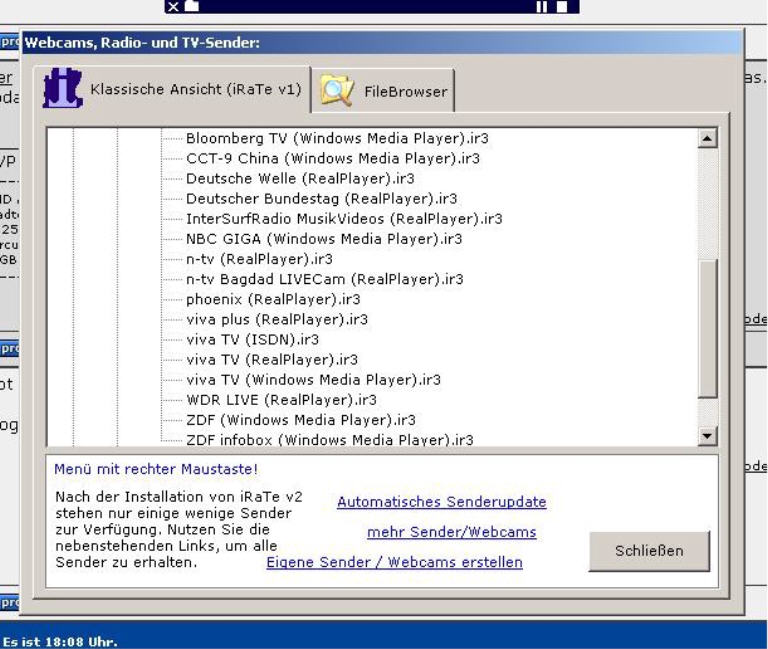Open the Automatisches Senderupdate link

[x=441, y=502]
